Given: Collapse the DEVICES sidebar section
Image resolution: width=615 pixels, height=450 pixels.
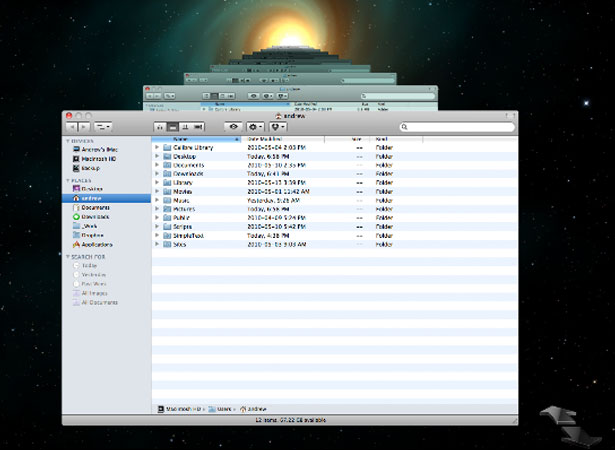Looking at the screenshot, I should pos(67,141).
